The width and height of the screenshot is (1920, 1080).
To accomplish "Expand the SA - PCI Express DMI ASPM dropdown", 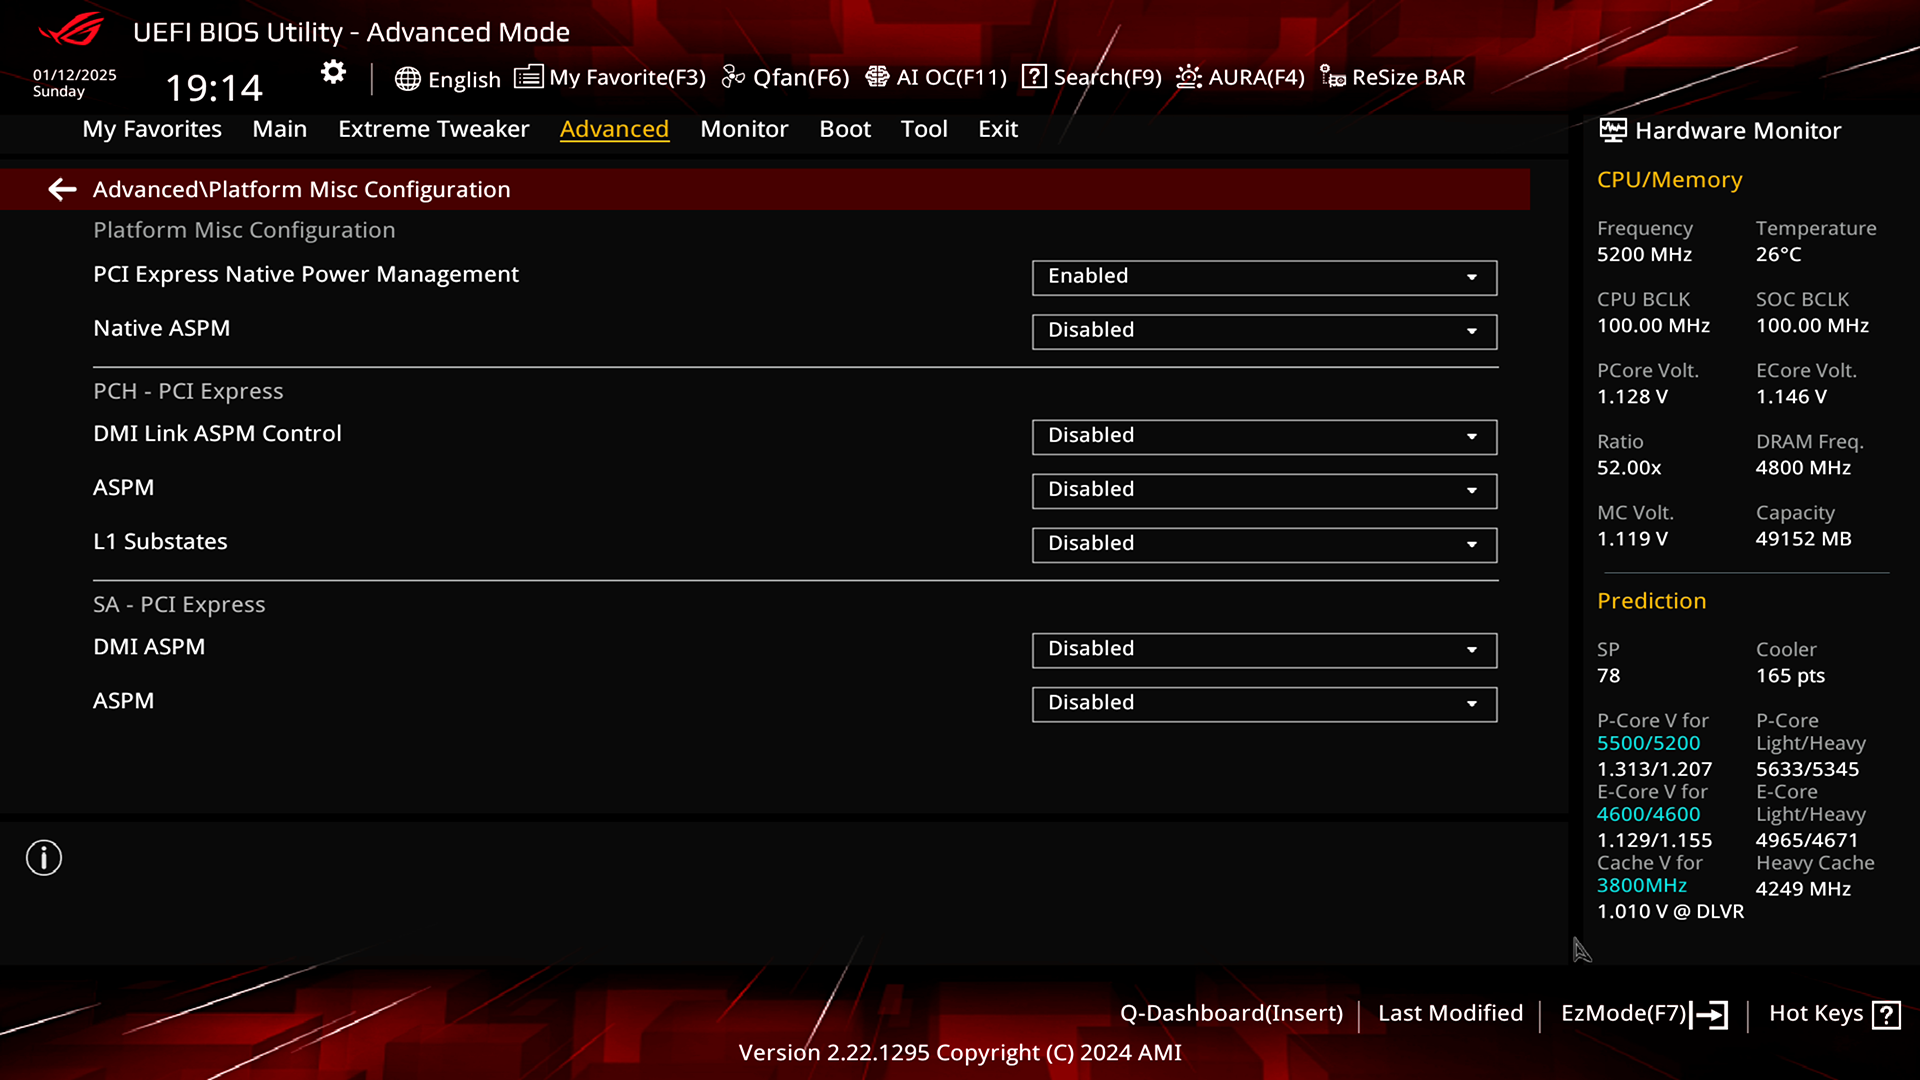I will click(1473, 649).
